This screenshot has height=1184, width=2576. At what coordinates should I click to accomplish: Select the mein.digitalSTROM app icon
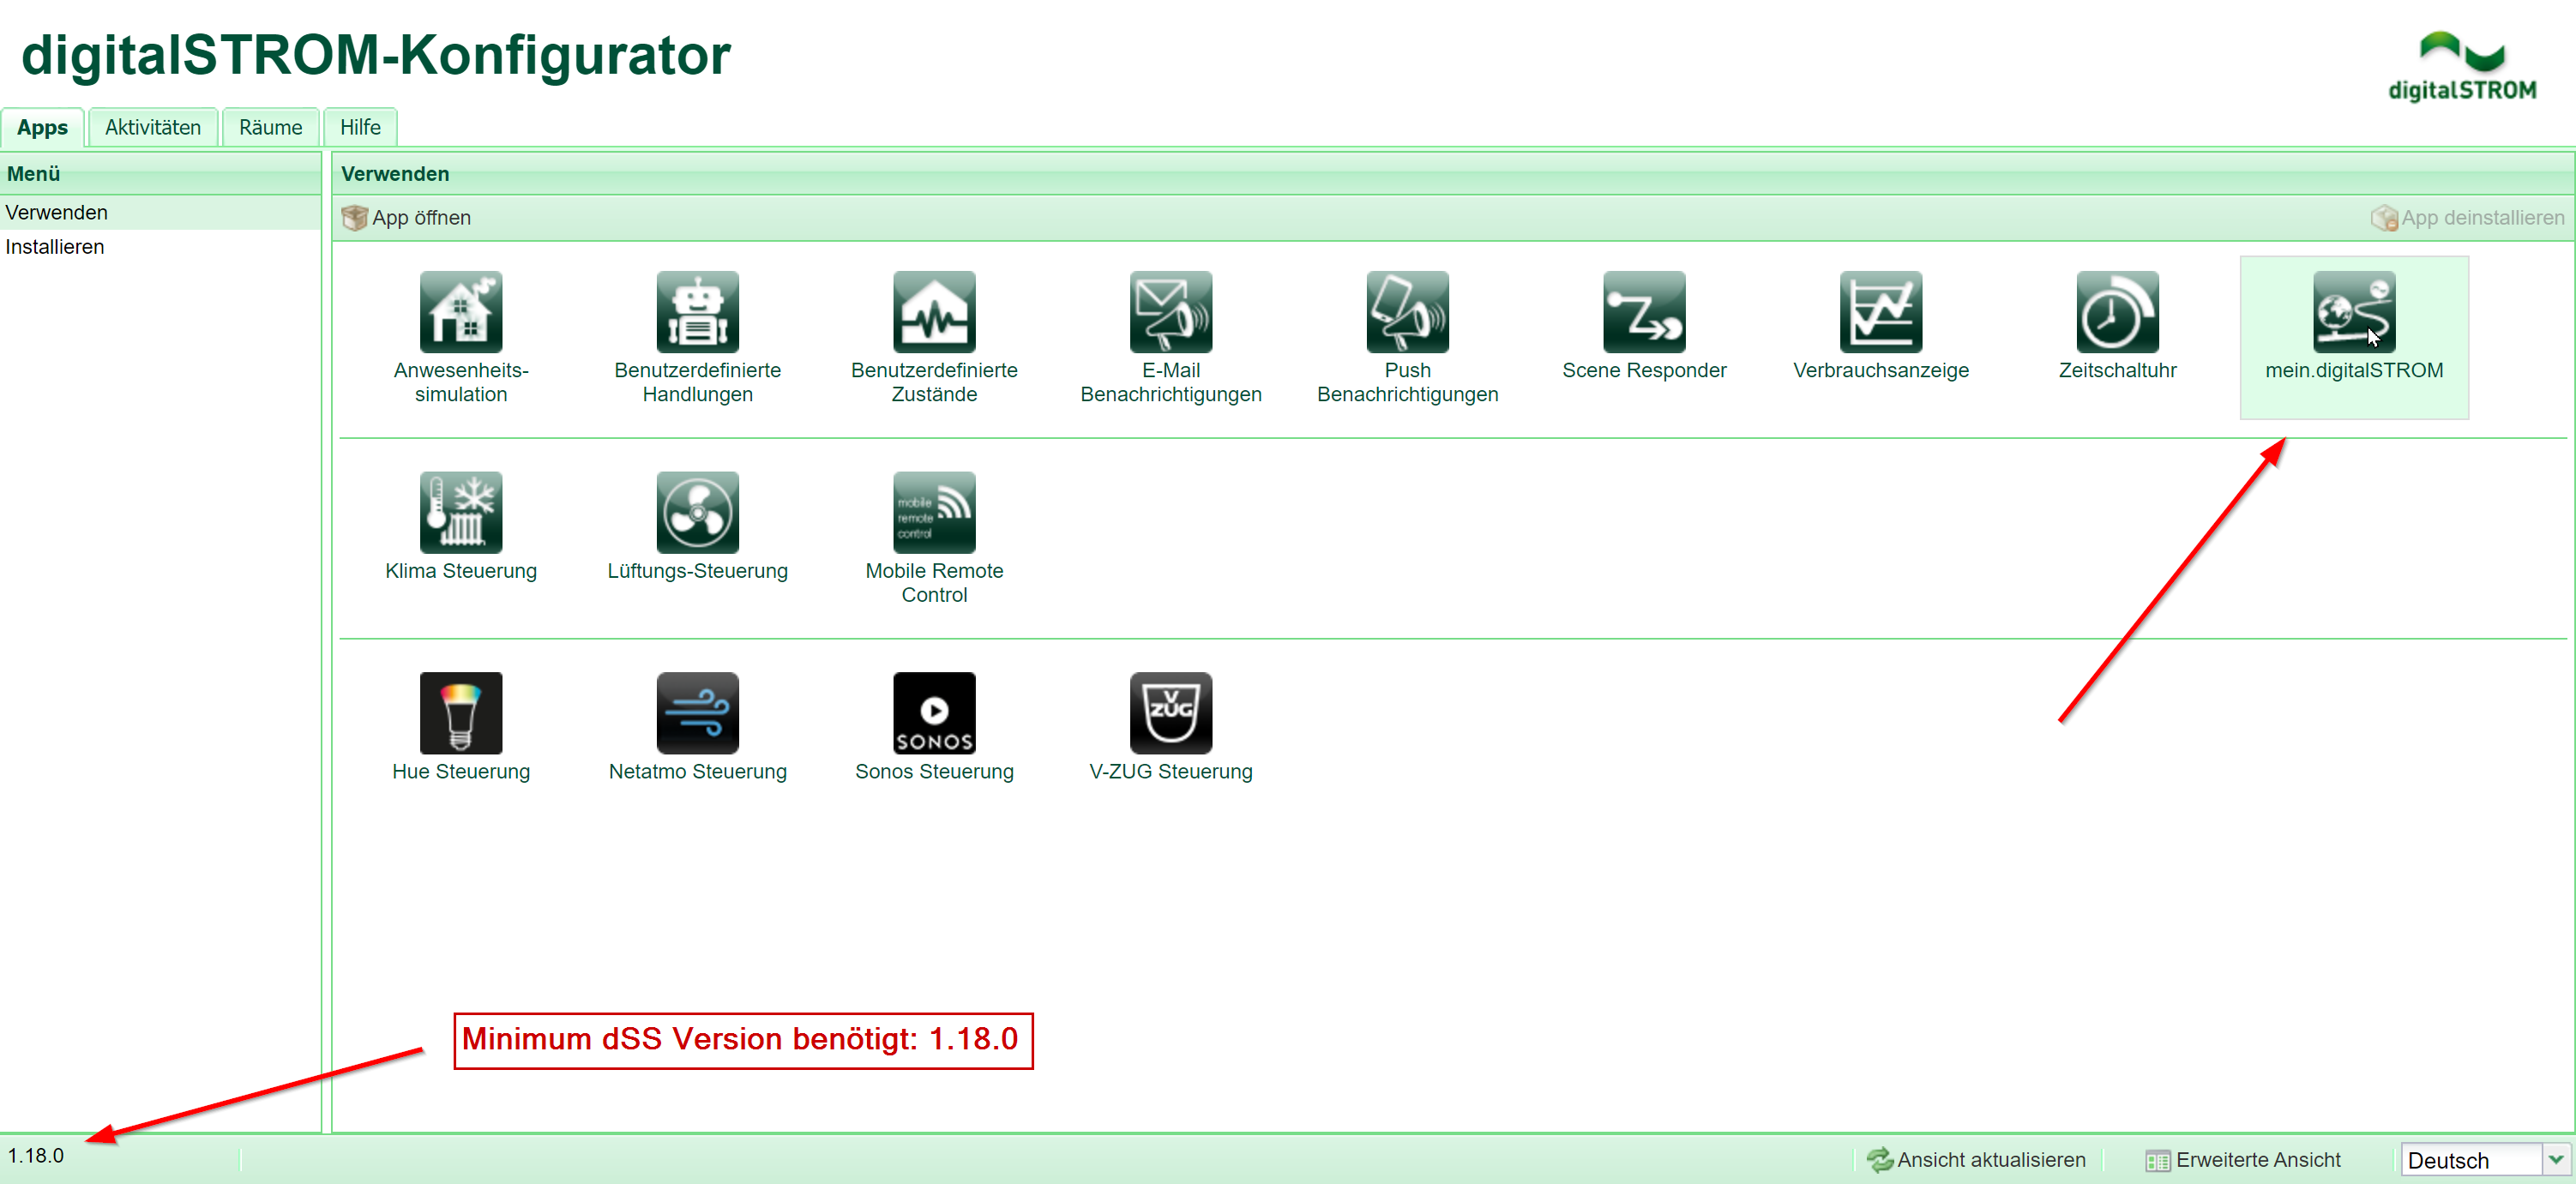pyautogui.click(x=2354, y=312)
